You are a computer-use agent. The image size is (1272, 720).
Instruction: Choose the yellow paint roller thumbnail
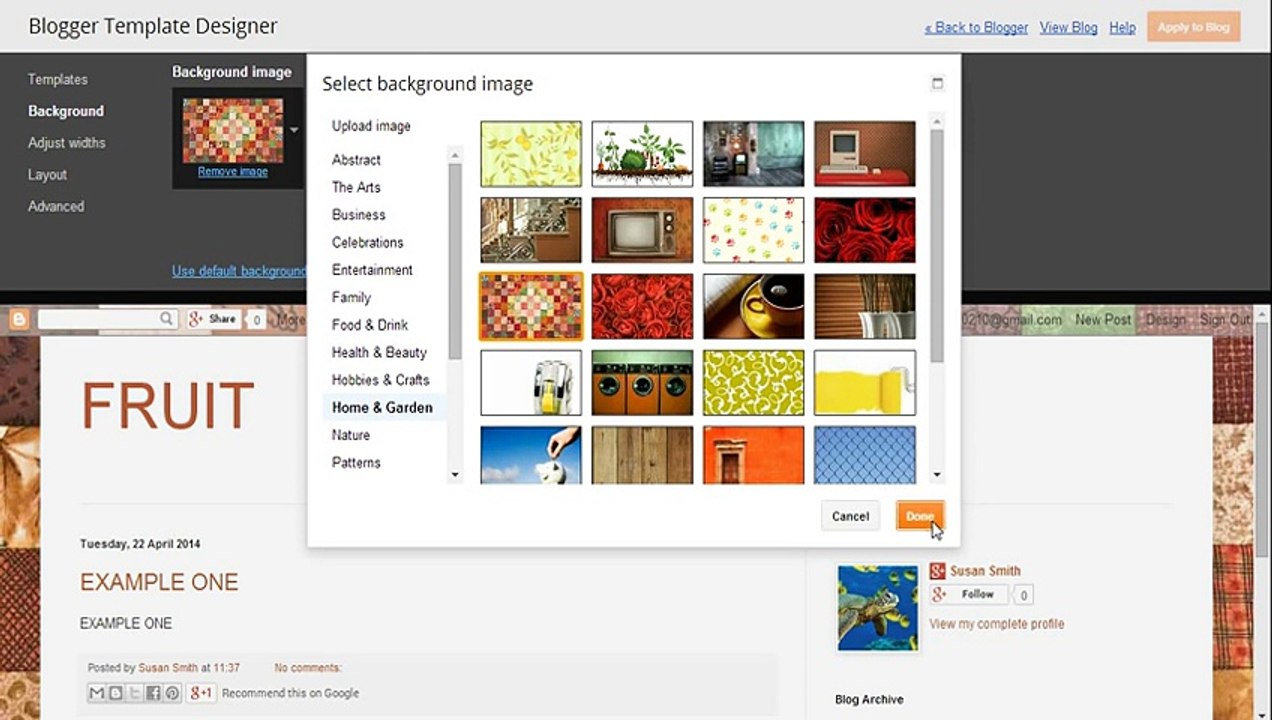click(865, 382)
